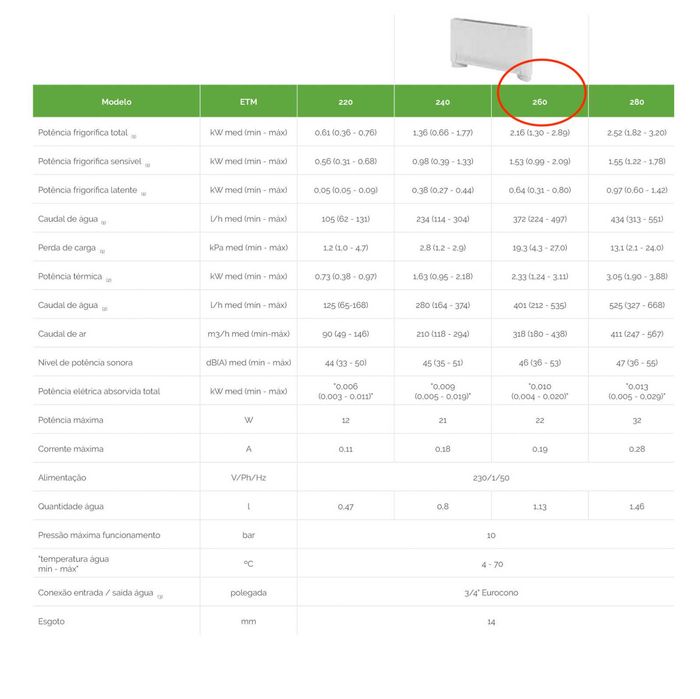
Task: Select the 'Perda de carga' row label
Action: [67, 248]
